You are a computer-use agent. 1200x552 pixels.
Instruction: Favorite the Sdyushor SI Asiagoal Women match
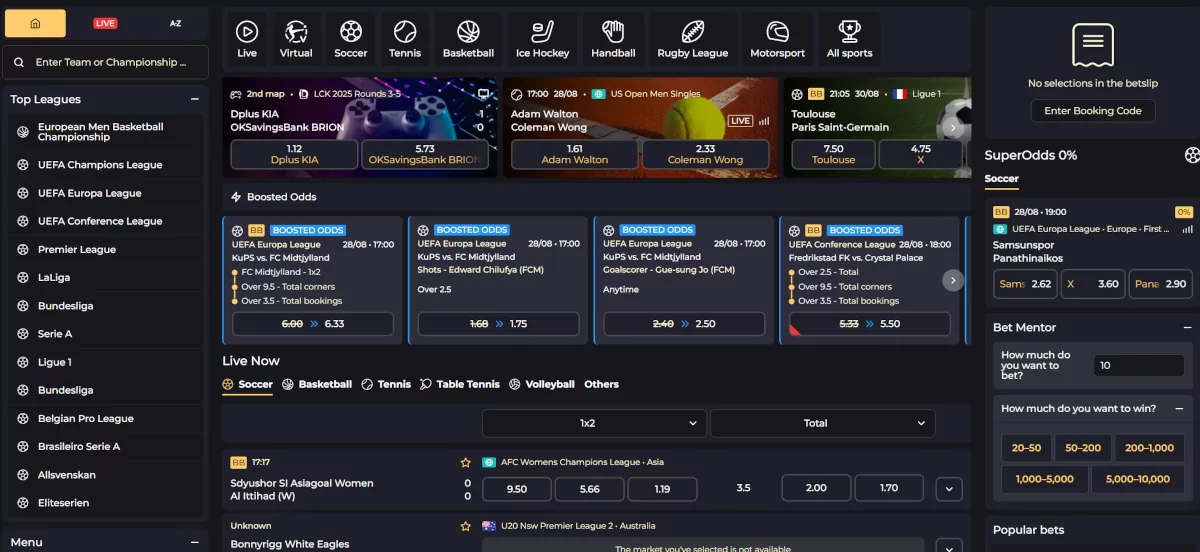tap(465, 463)
